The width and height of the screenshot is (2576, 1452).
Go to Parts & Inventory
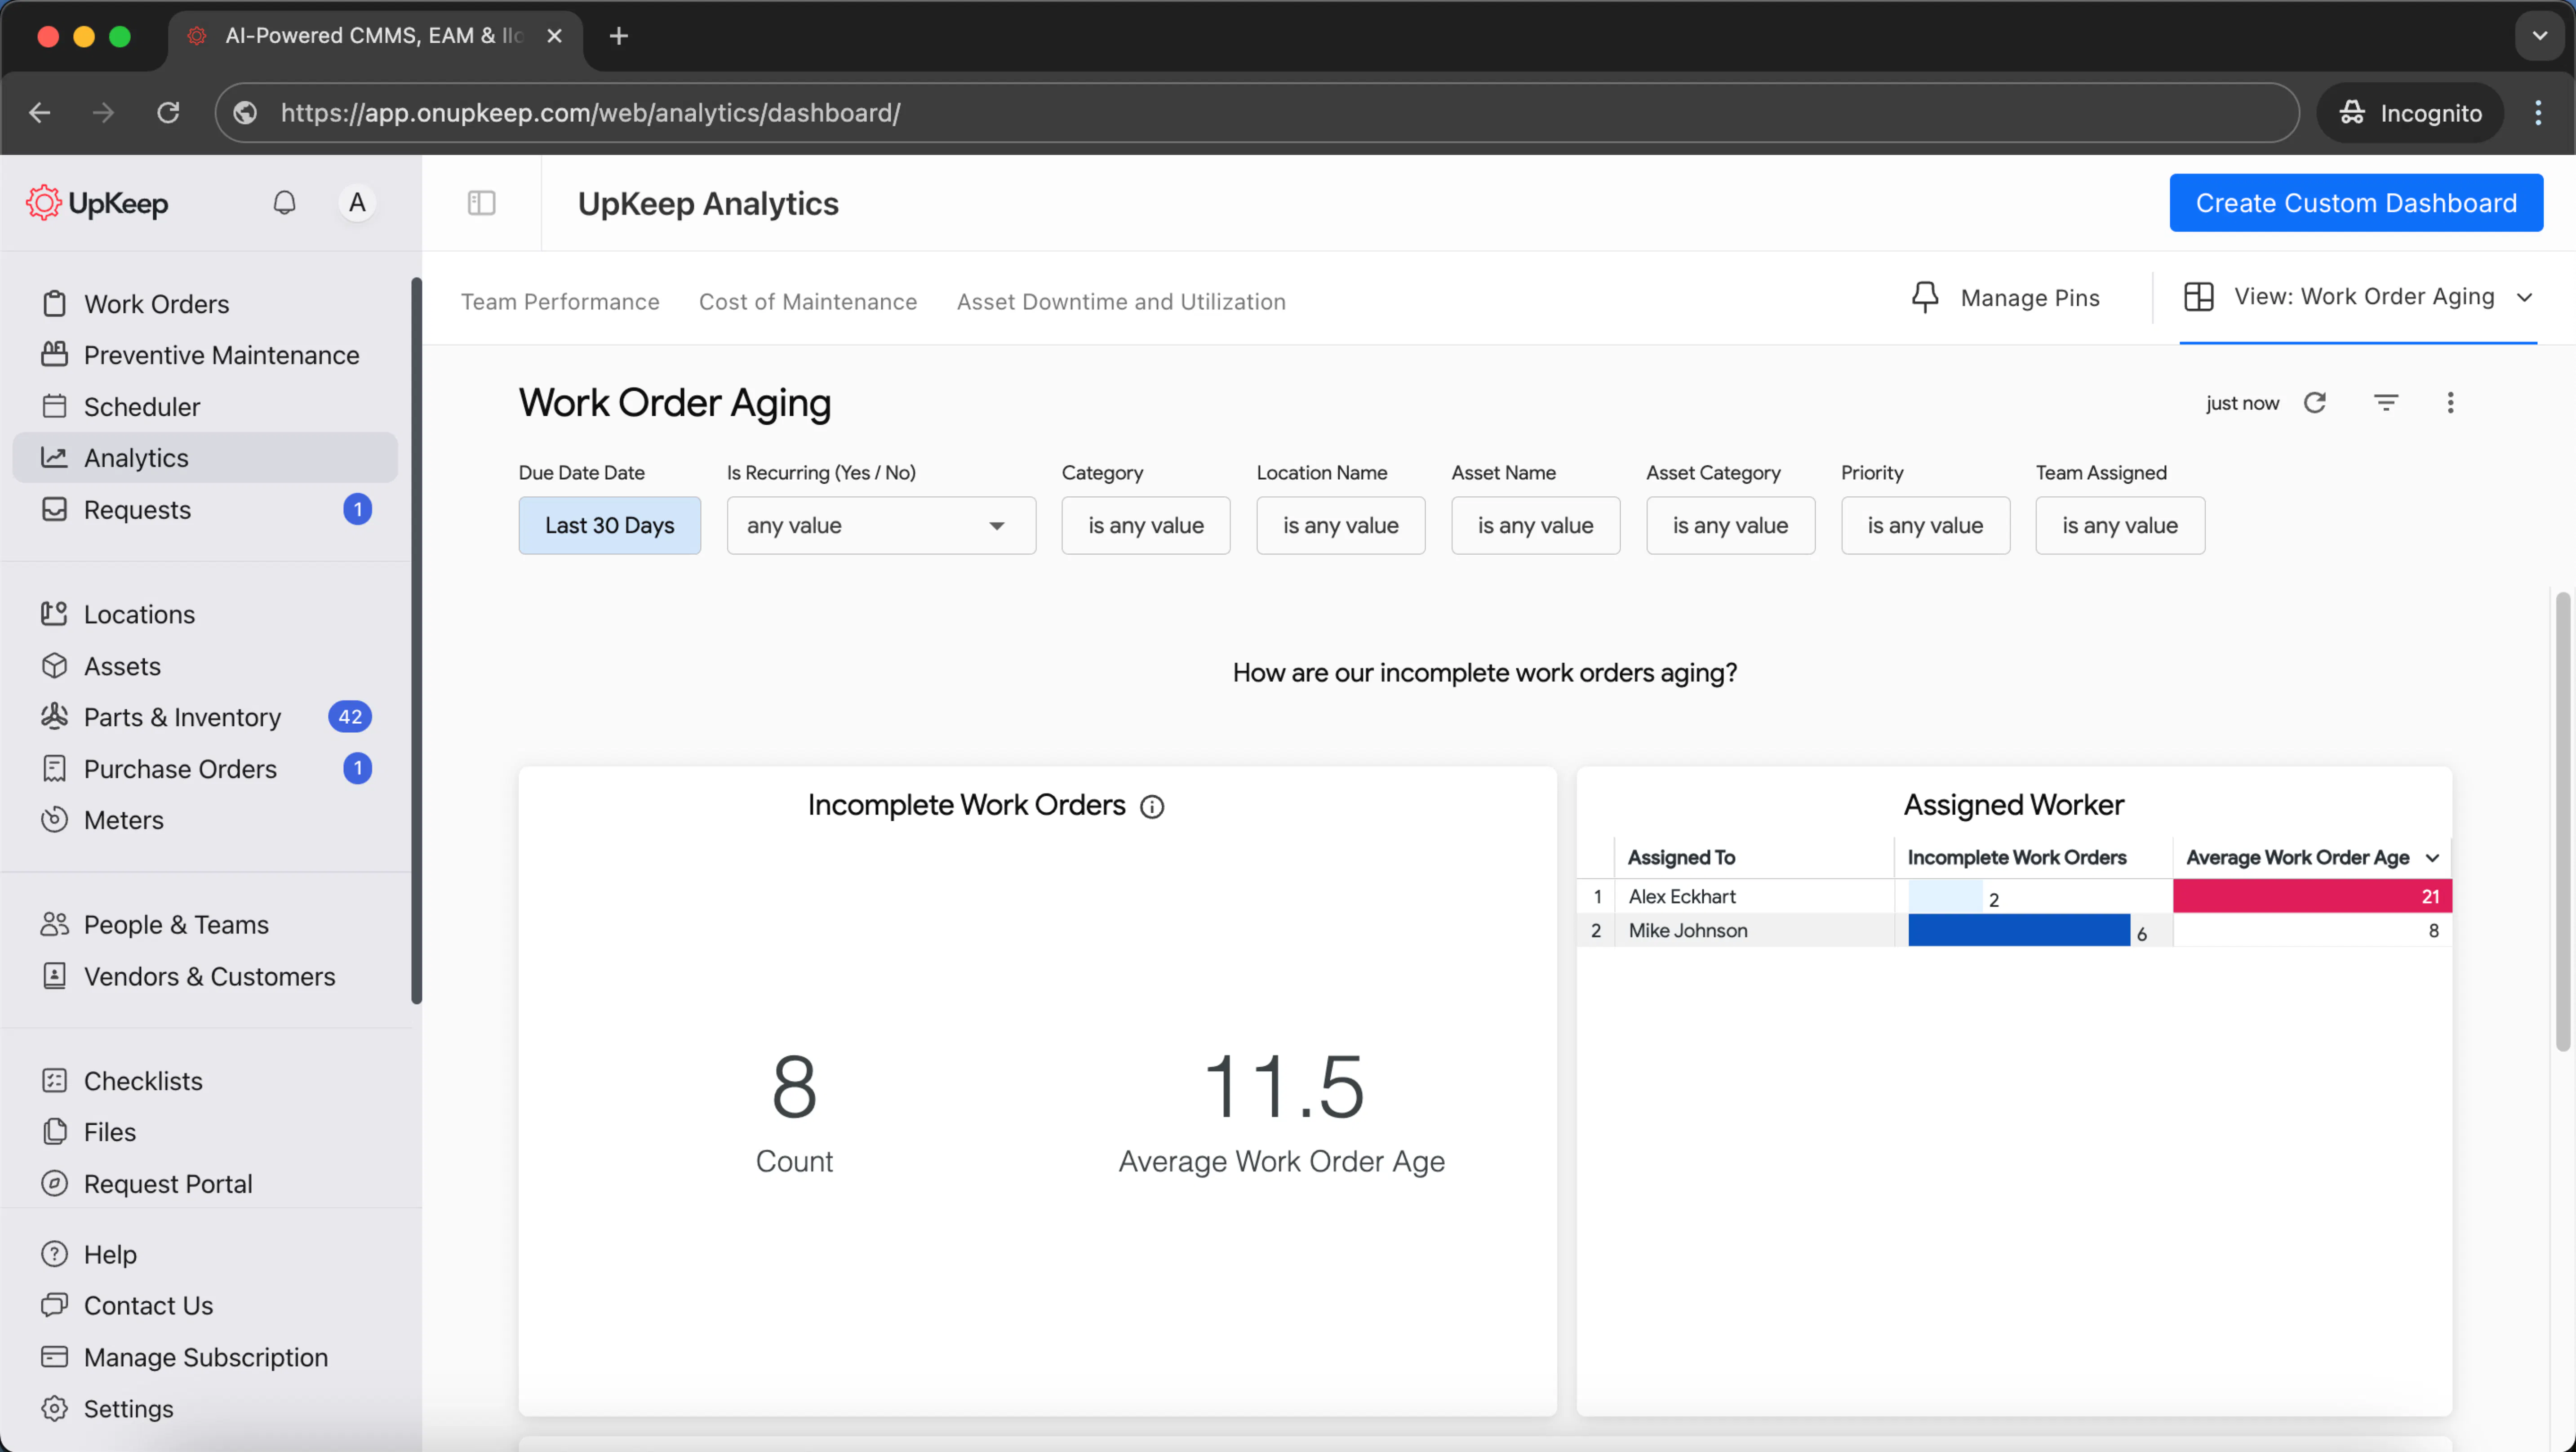coord(182,717)
